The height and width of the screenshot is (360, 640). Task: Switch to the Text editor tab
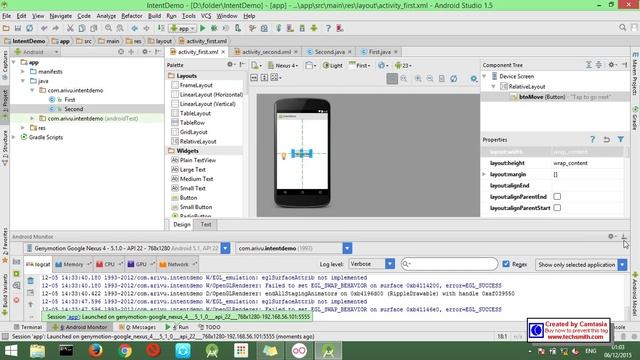206,224
